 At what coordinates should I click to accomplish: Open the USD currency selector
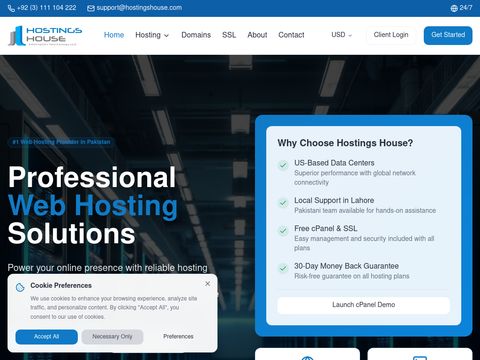342,35
